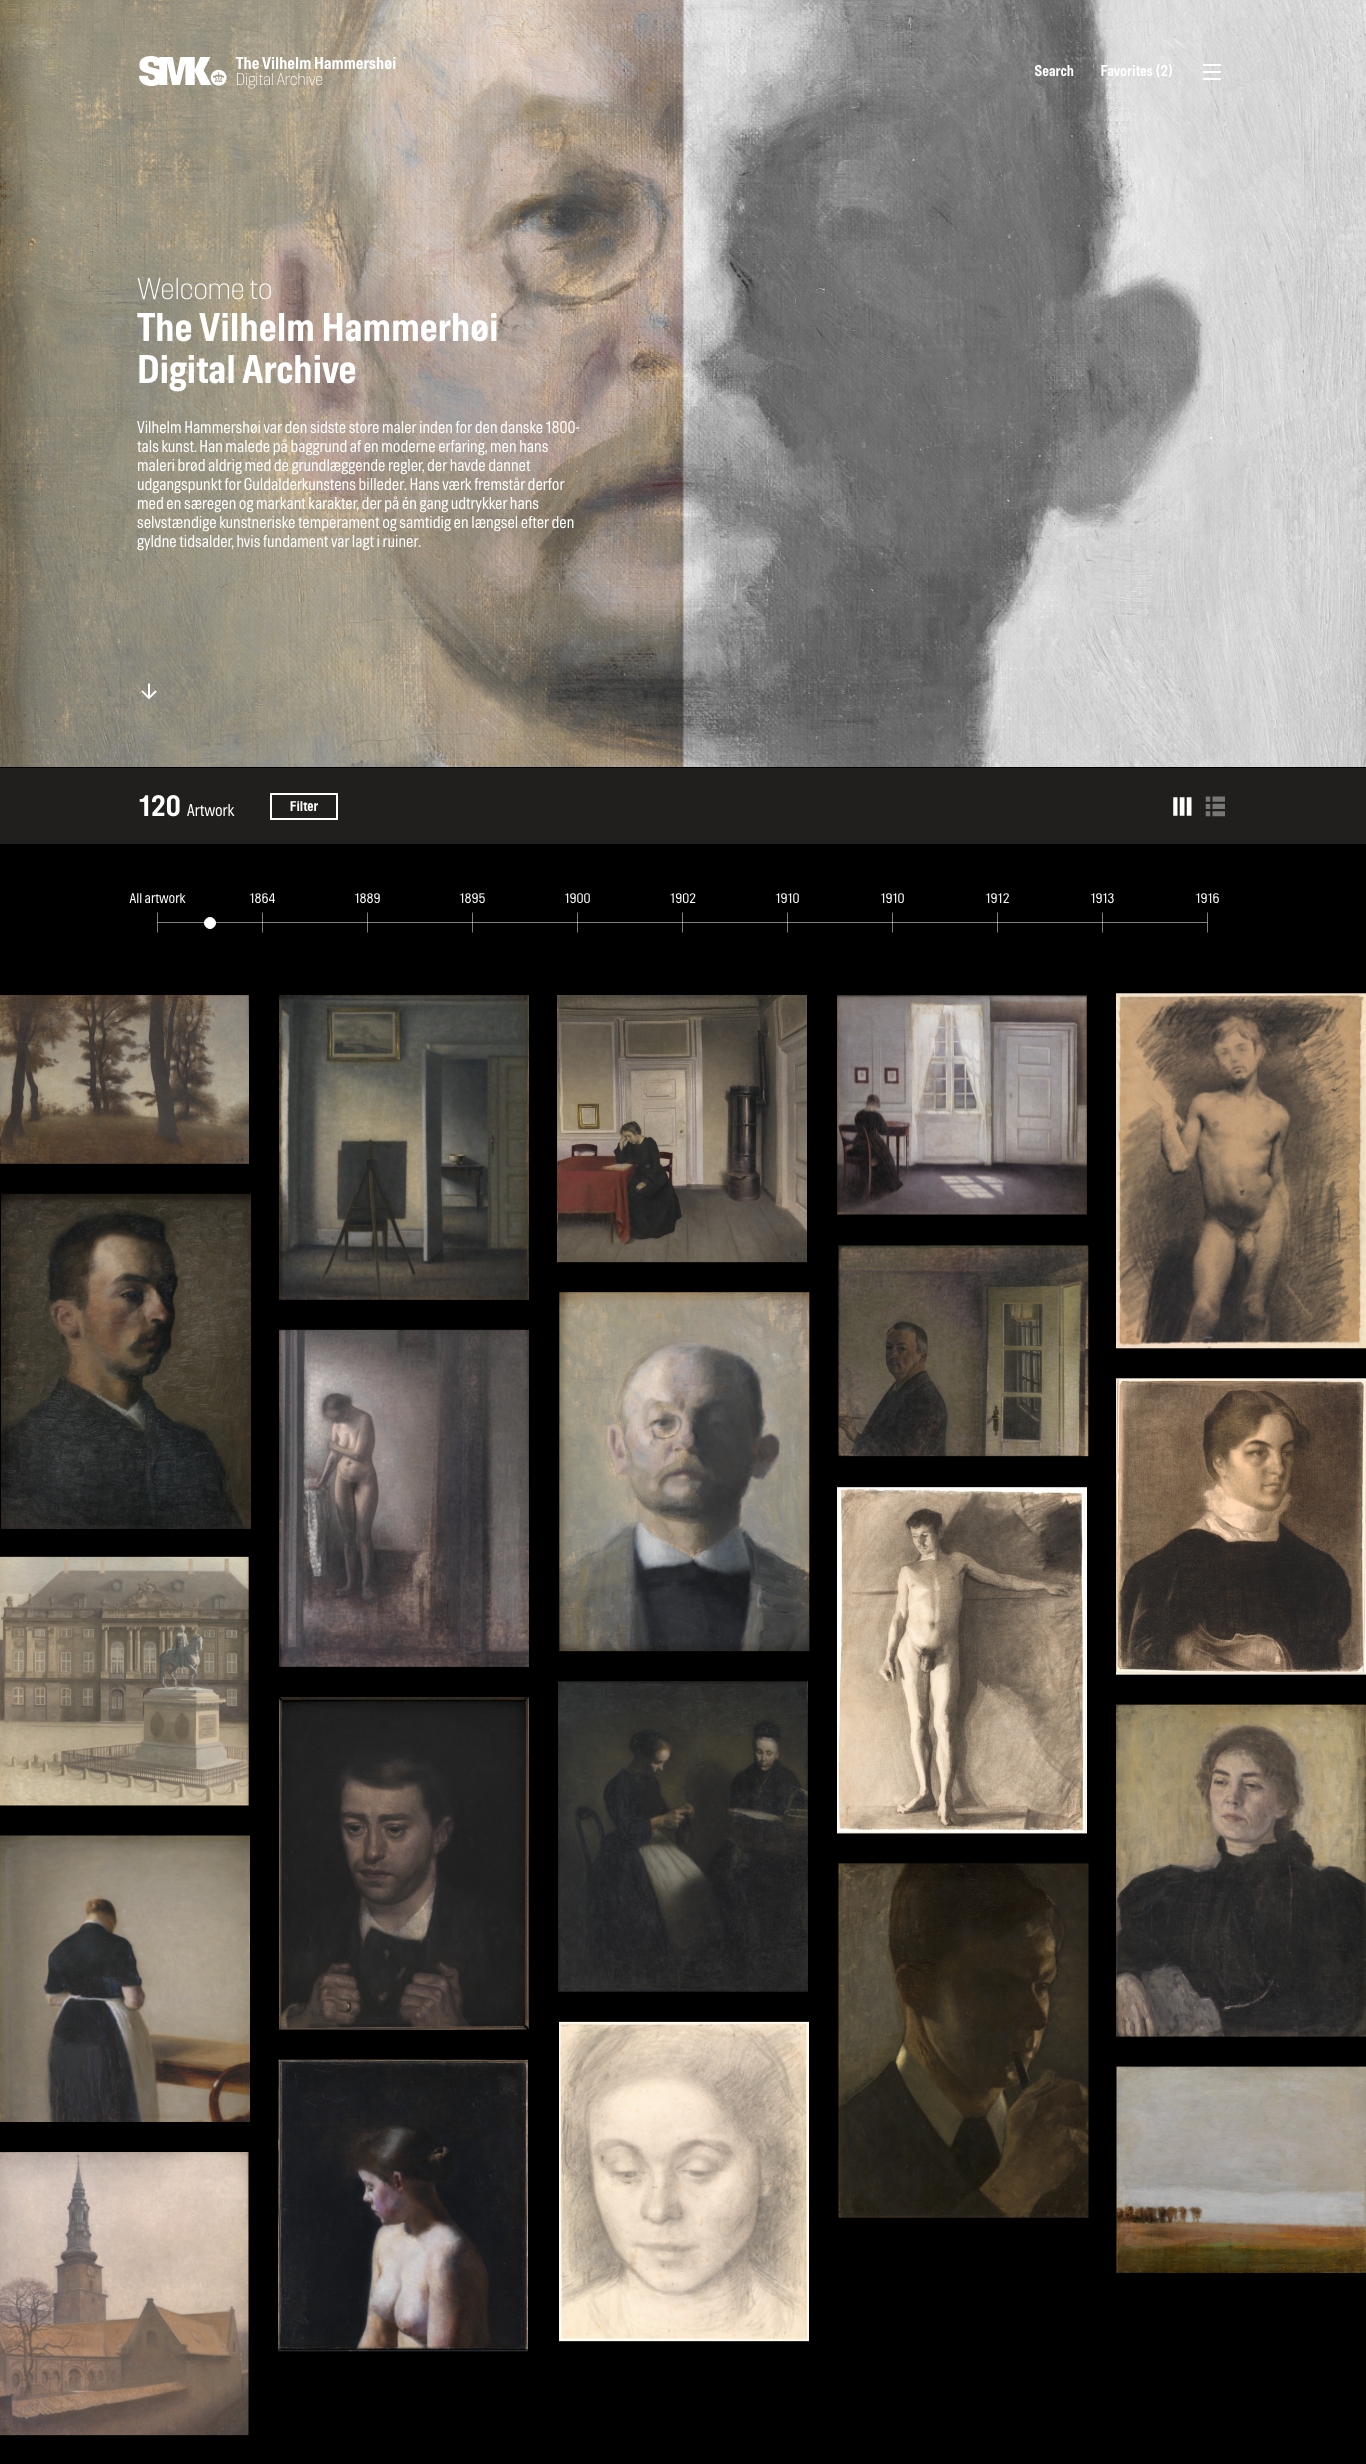Open the shadowy profile portrait with pipe

(963, 2040)
